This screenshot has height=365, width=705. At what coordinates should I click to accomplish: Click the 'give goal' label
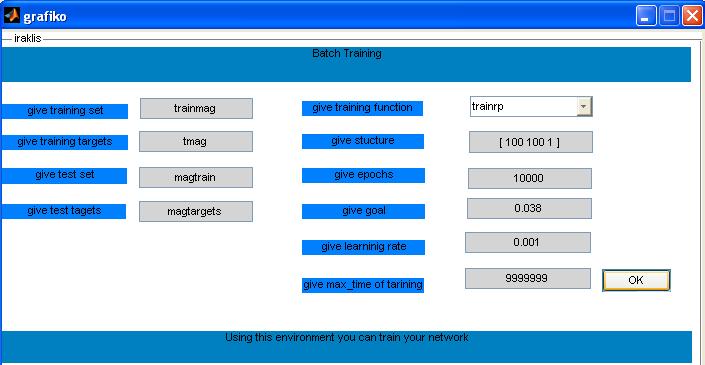click(363, 211)
